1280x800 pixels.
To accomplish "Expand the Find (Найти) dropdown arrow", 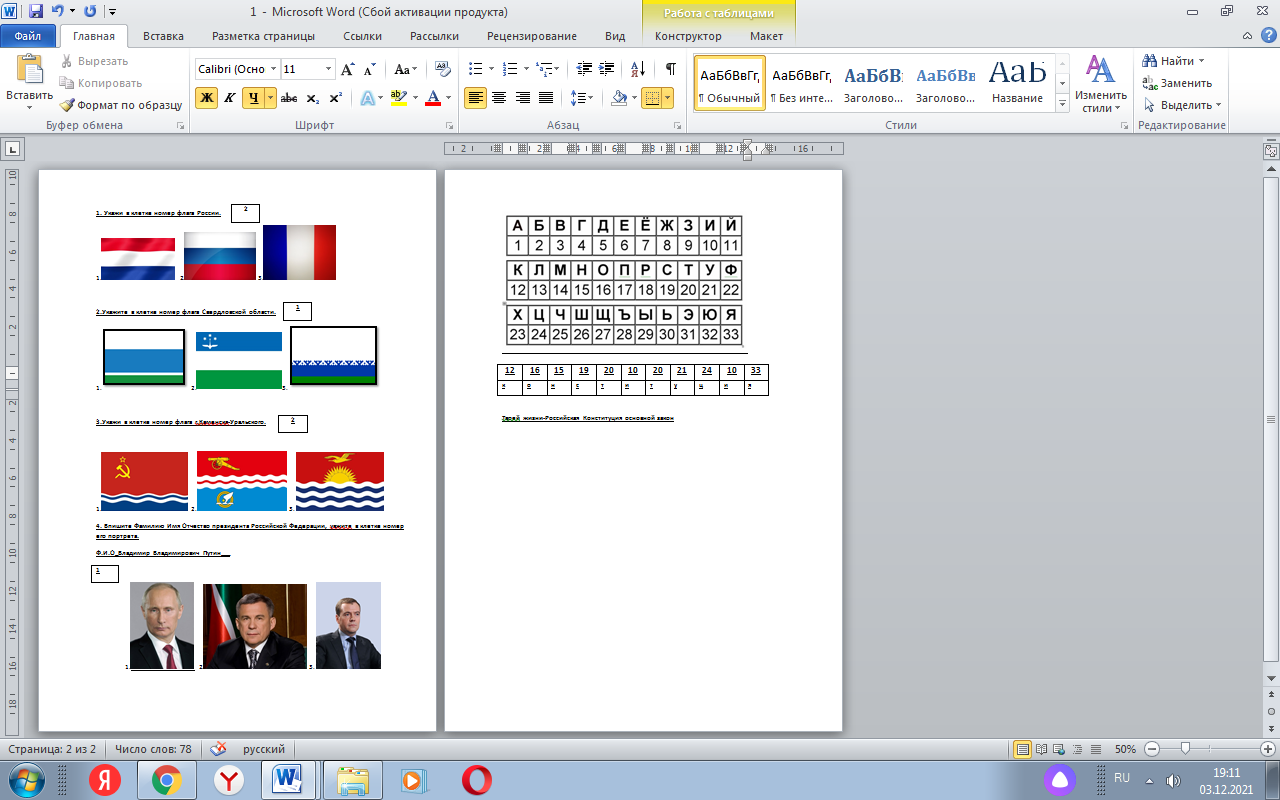I will click(x=1201, y=61).
